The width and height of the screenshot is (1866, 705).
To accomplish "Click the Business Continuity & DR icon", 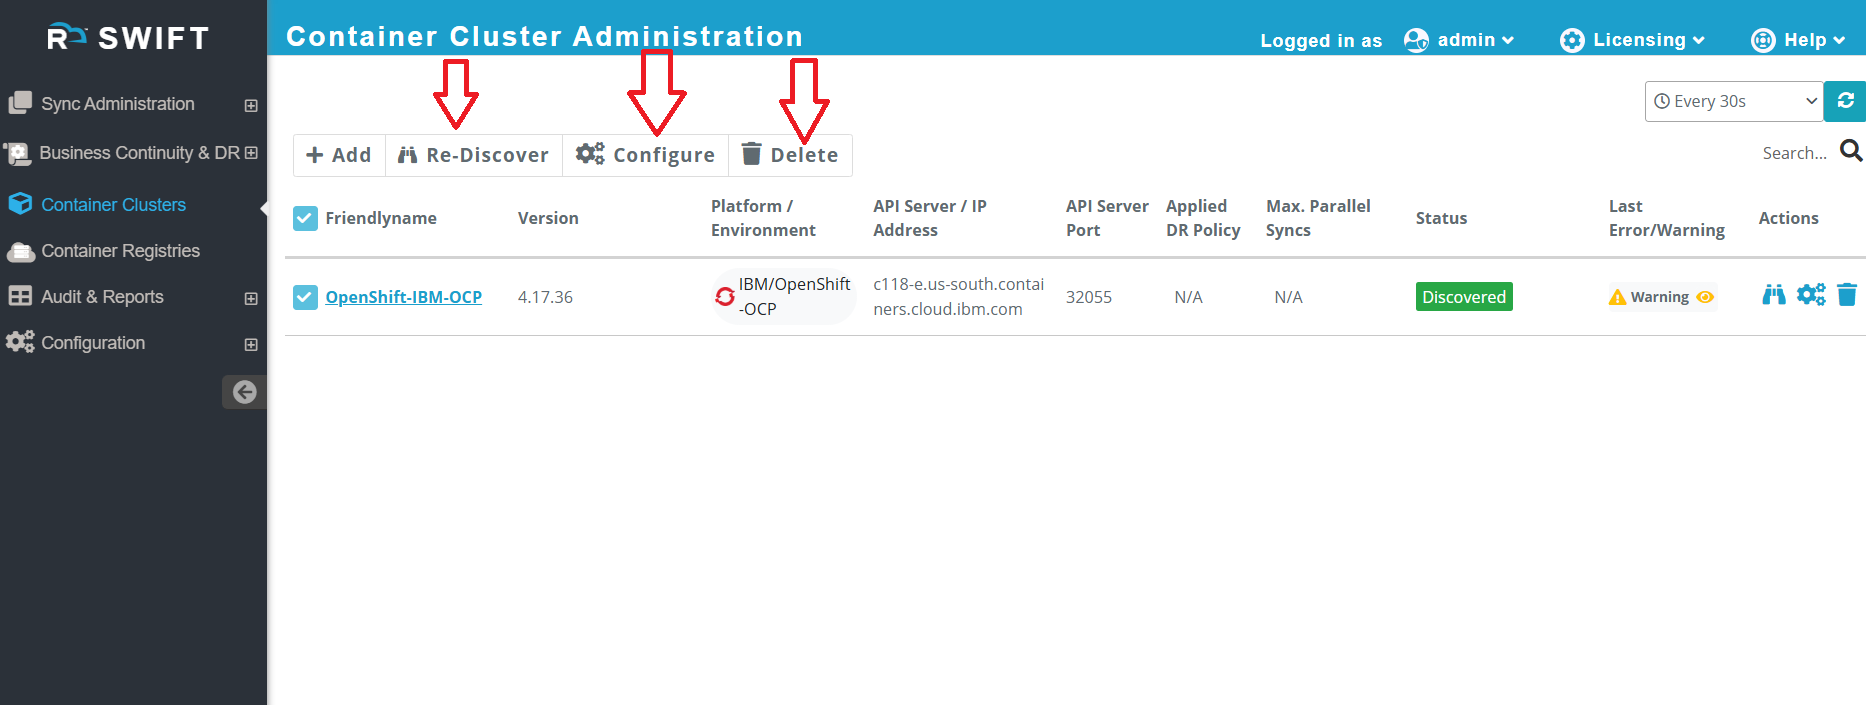I will 17,153.
